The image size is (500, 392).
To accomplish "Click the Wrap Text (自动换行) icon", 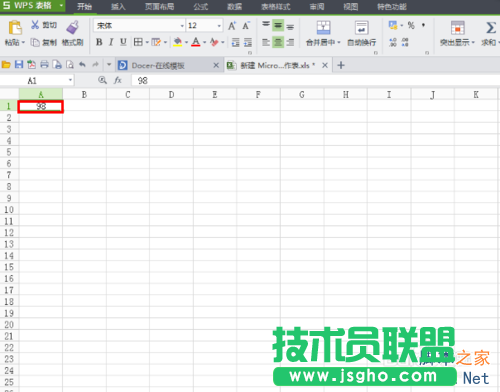I will pyautogui.click(x=361, y=27).
